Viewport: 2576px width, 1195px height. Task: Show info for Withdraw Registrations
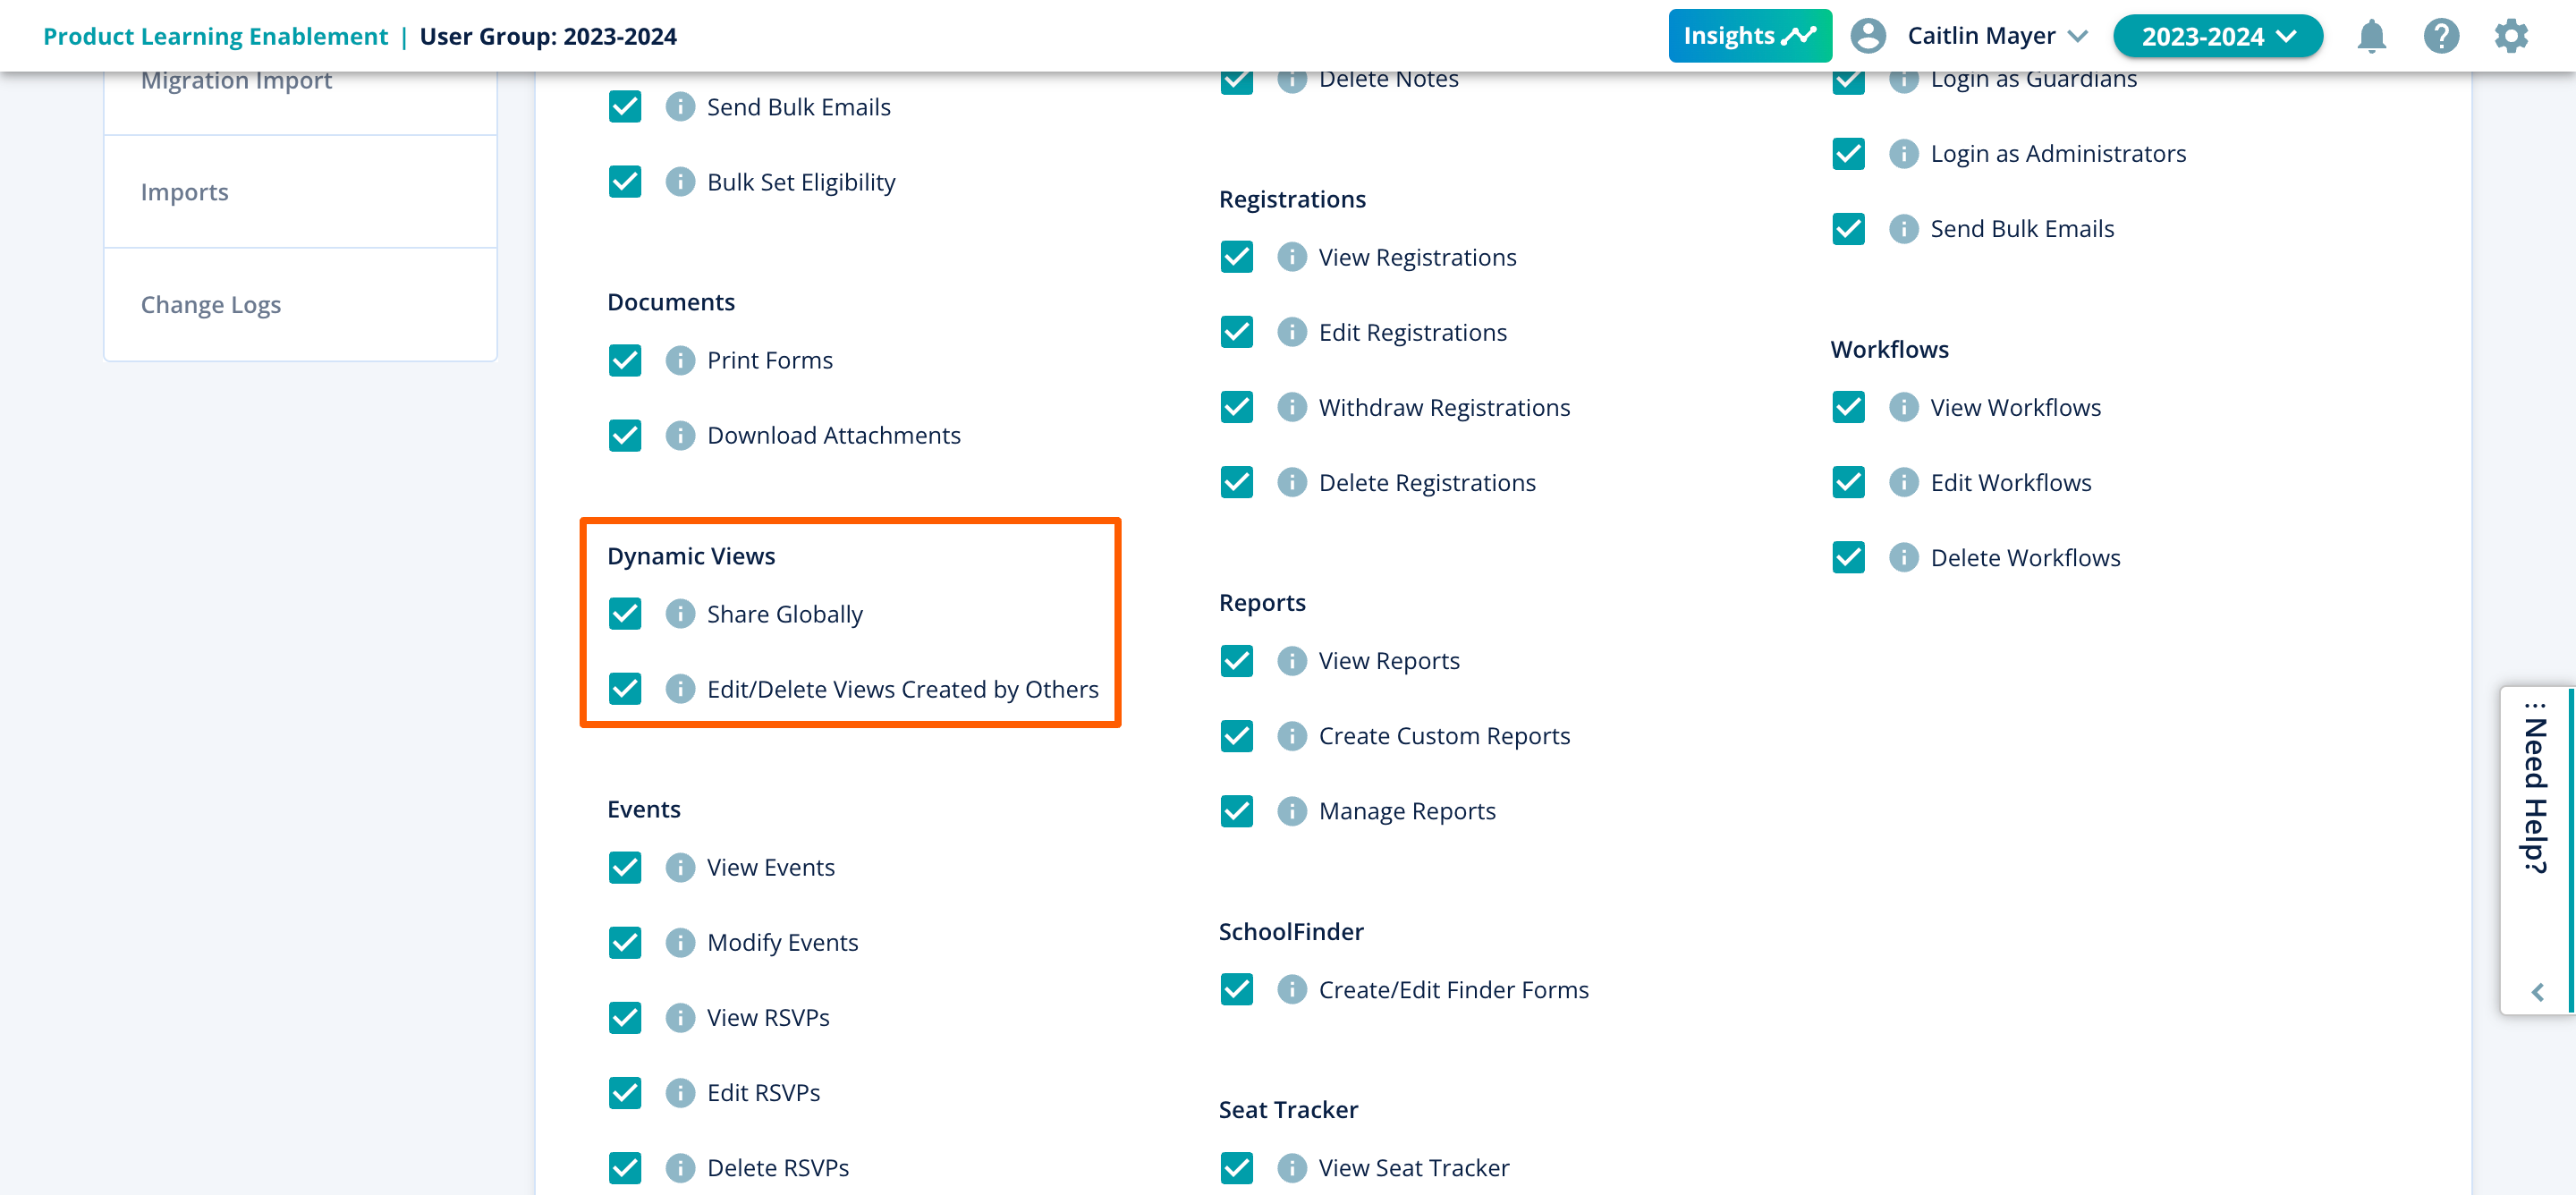[1291, 407]
